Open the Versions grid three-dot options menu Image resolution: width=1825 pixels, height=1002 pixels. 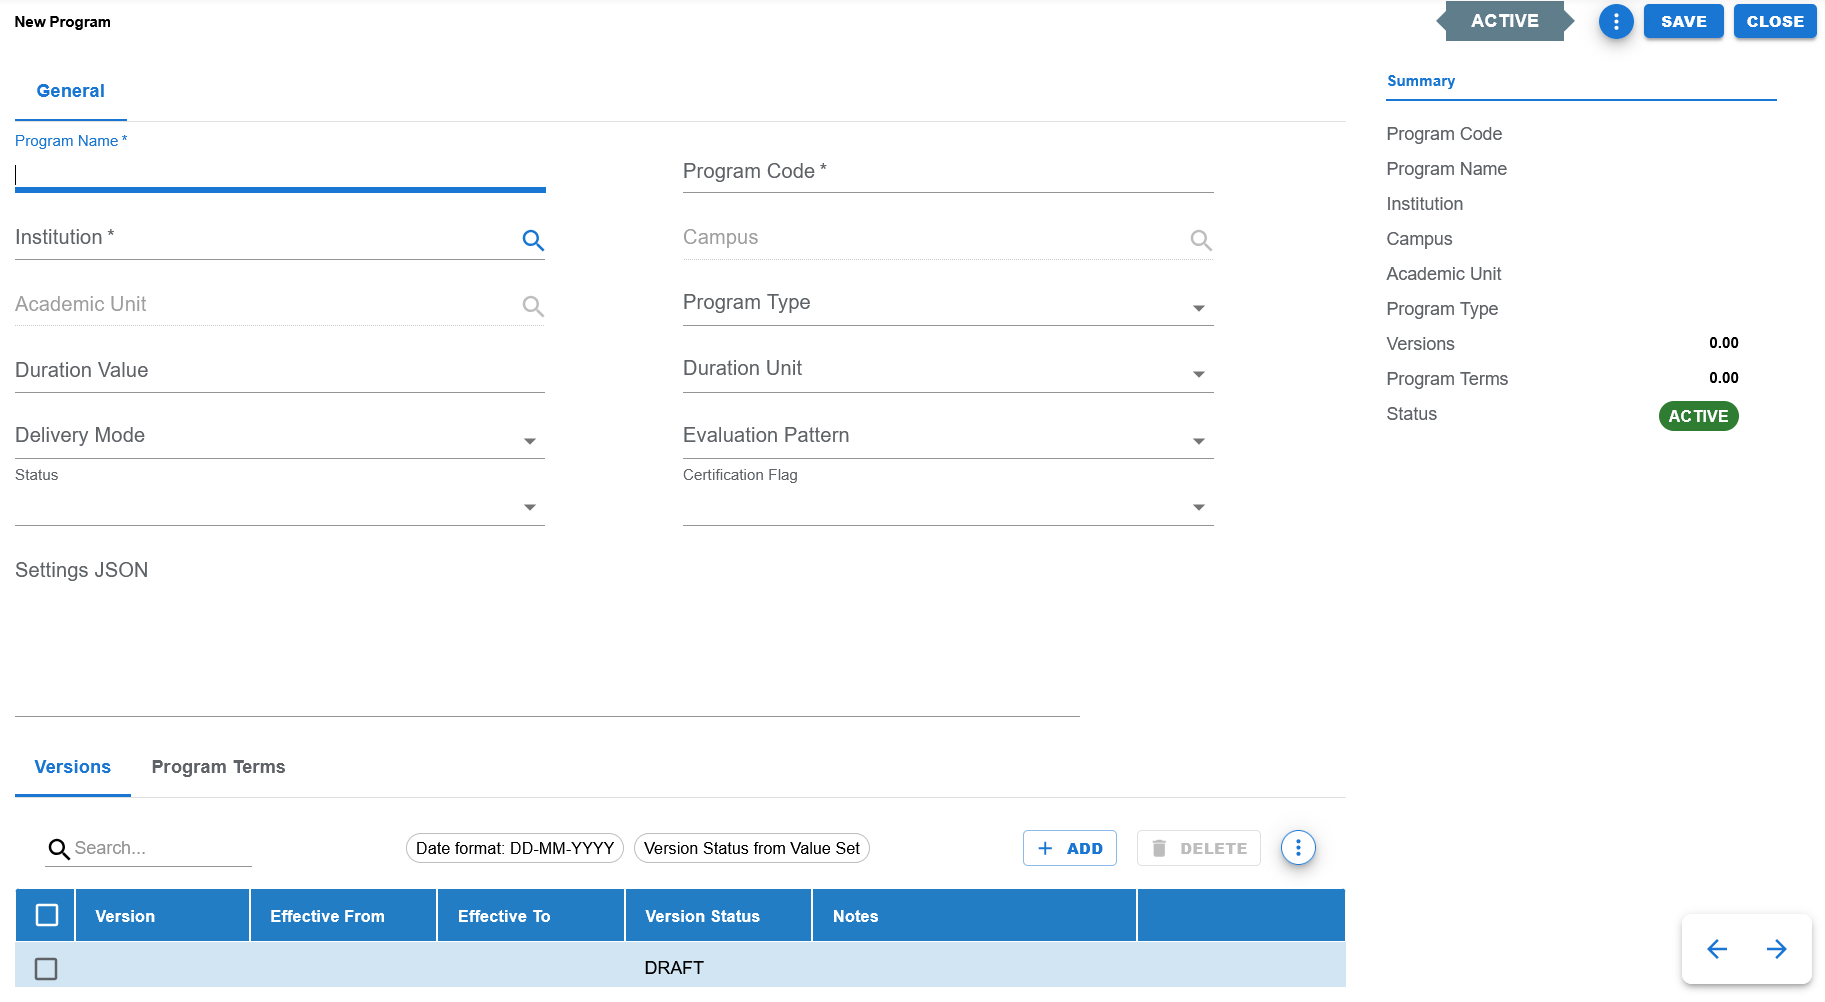coord(1298,848)
